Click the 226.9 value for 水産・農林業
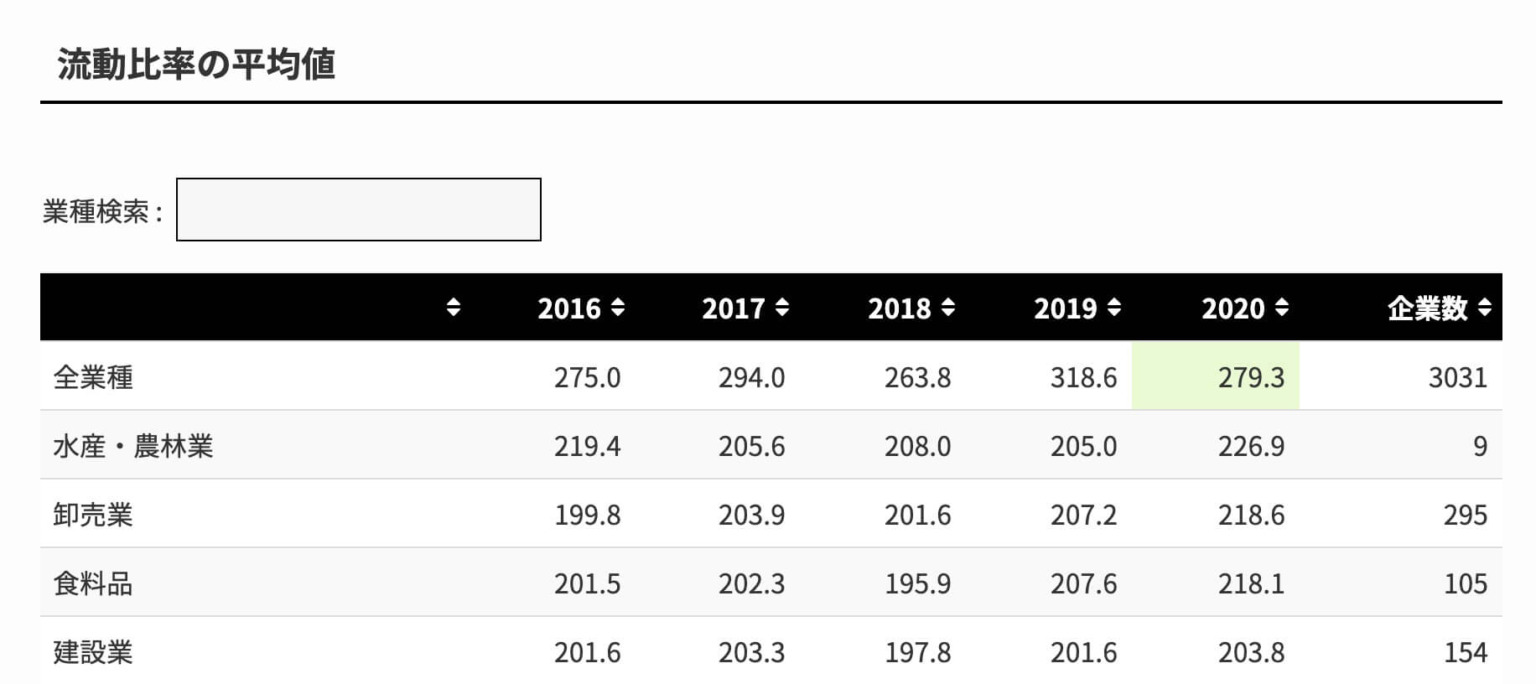The image size is (1536, 684). click(1251, 446)
